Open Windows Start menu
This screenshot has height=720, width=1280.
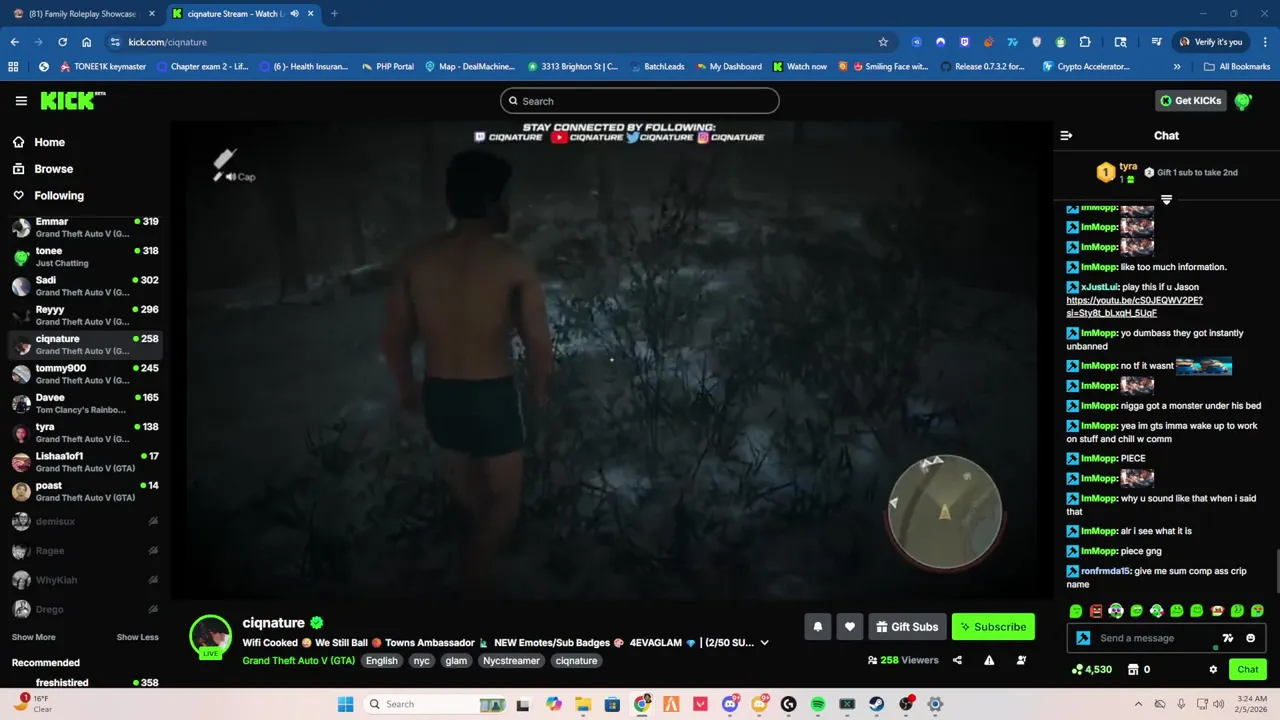tap(346, 704)
